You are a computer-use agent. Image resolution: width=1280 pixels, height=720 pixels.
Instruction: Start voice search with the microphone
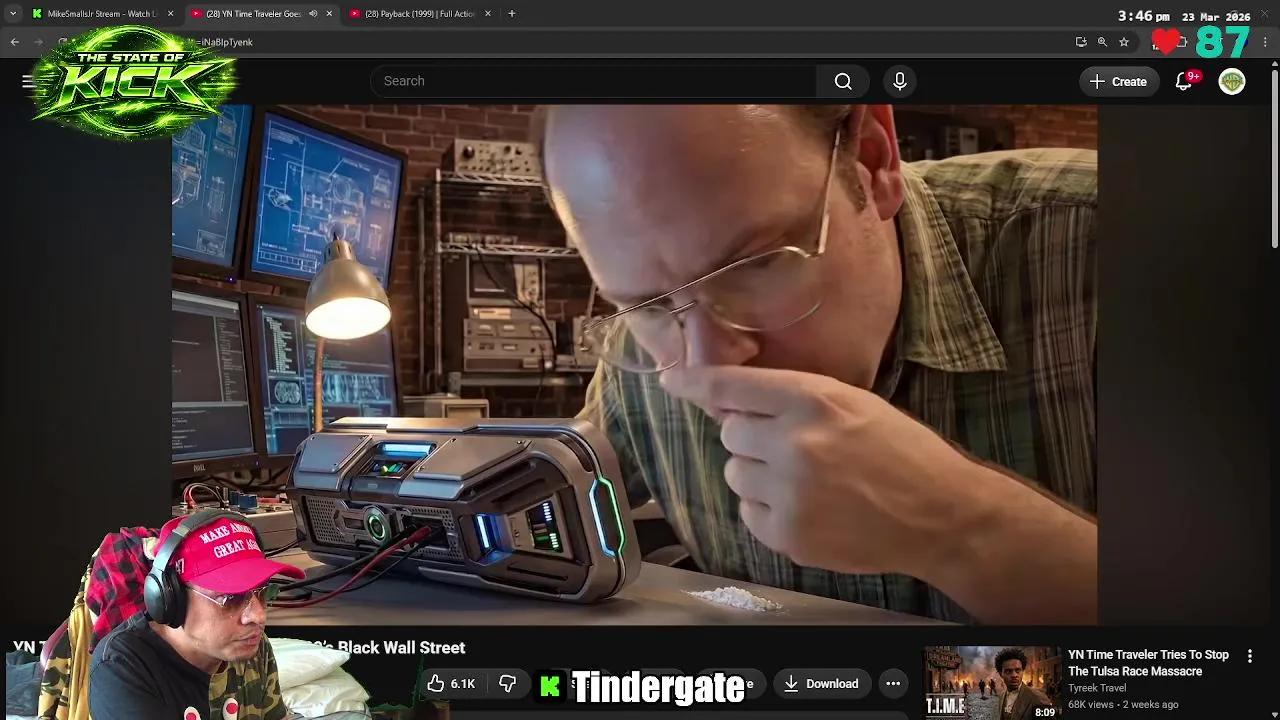[x=900, y=81]
